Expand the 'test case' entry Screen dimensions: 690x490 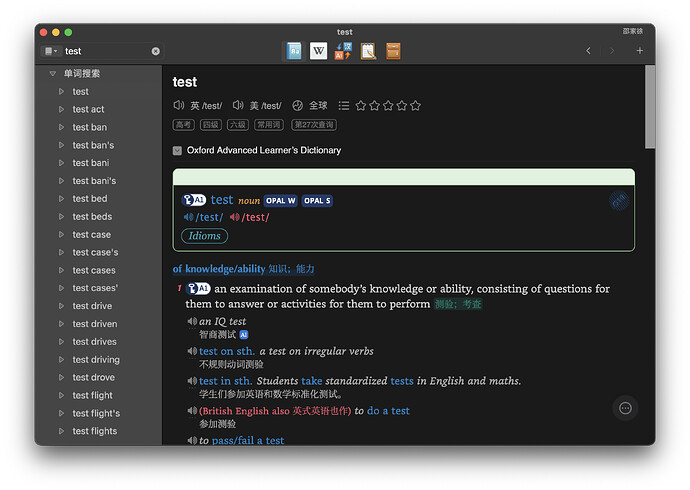click(x=62, y=234)
